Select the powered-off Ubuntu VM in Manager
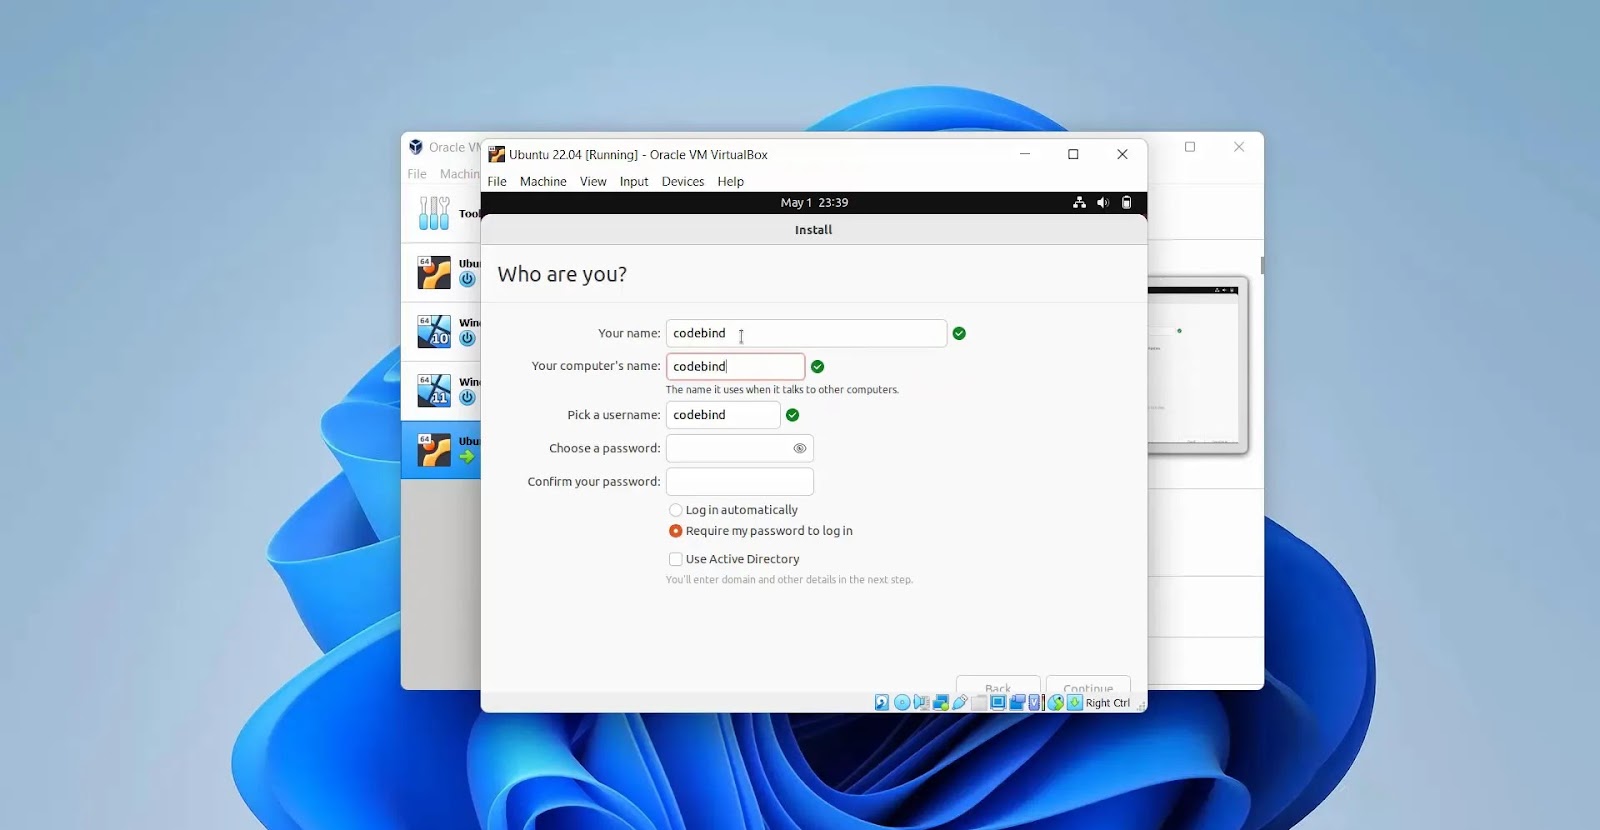Image resolution: width=1600 pixels, height=830 pixels. tap(441, 272)
